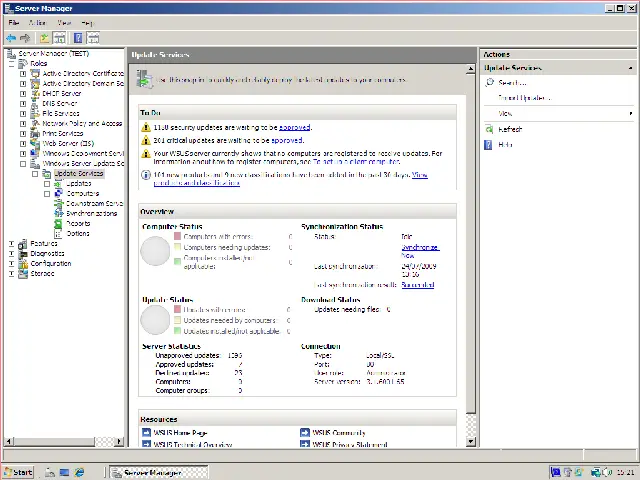
Task: Click the security updates 'approved' link
Action: (295, 127)
